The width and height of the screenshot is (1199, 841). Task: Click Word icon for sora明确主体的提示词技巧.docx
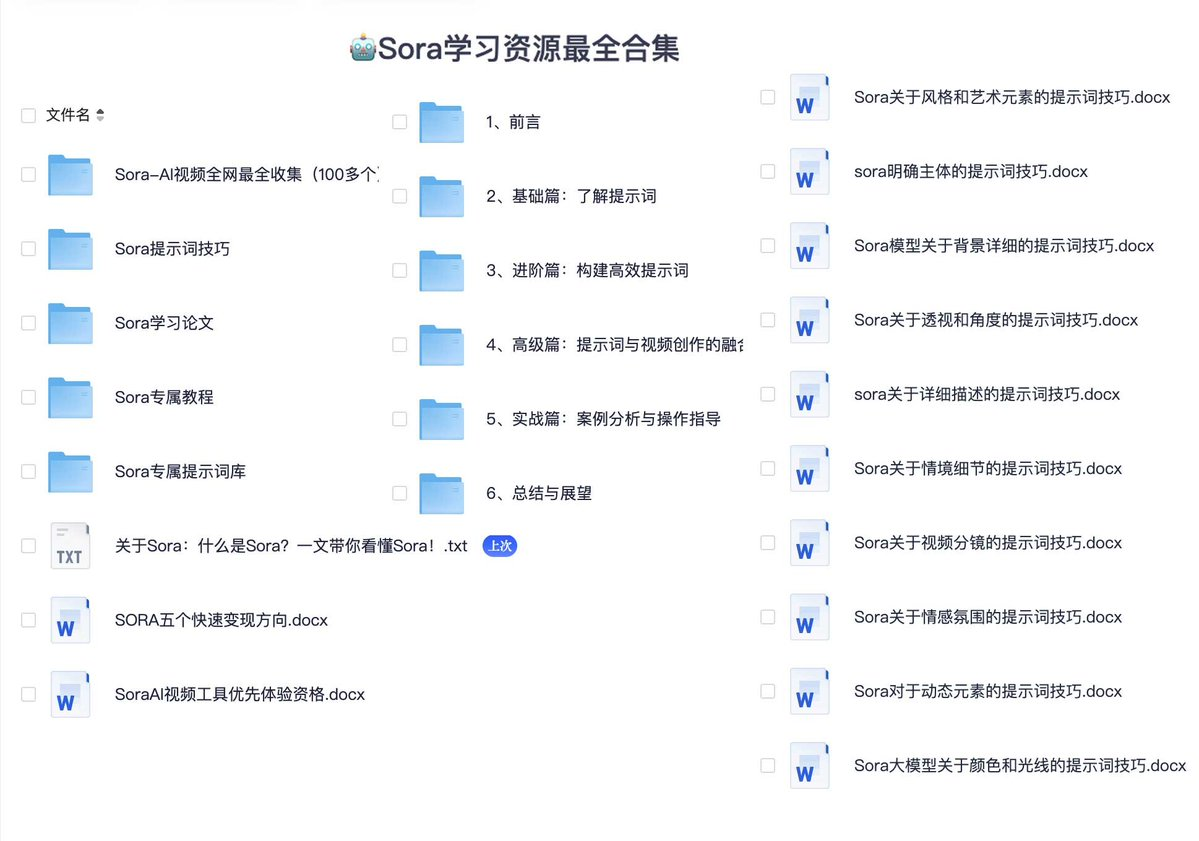[809, 171]
